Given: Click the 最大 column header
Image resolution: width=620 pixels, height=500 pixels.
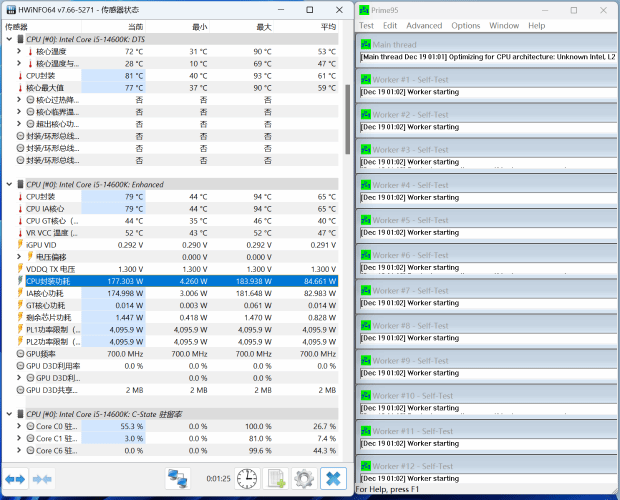Looking at the screenshot, I should pos(242,27).
